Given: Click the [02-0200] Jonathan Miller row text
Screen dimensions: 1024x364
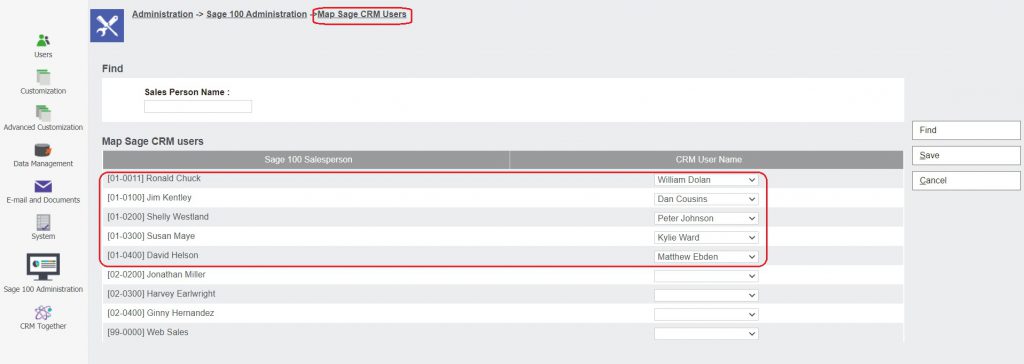Looking at the screenshot, I should coord(156,274).
